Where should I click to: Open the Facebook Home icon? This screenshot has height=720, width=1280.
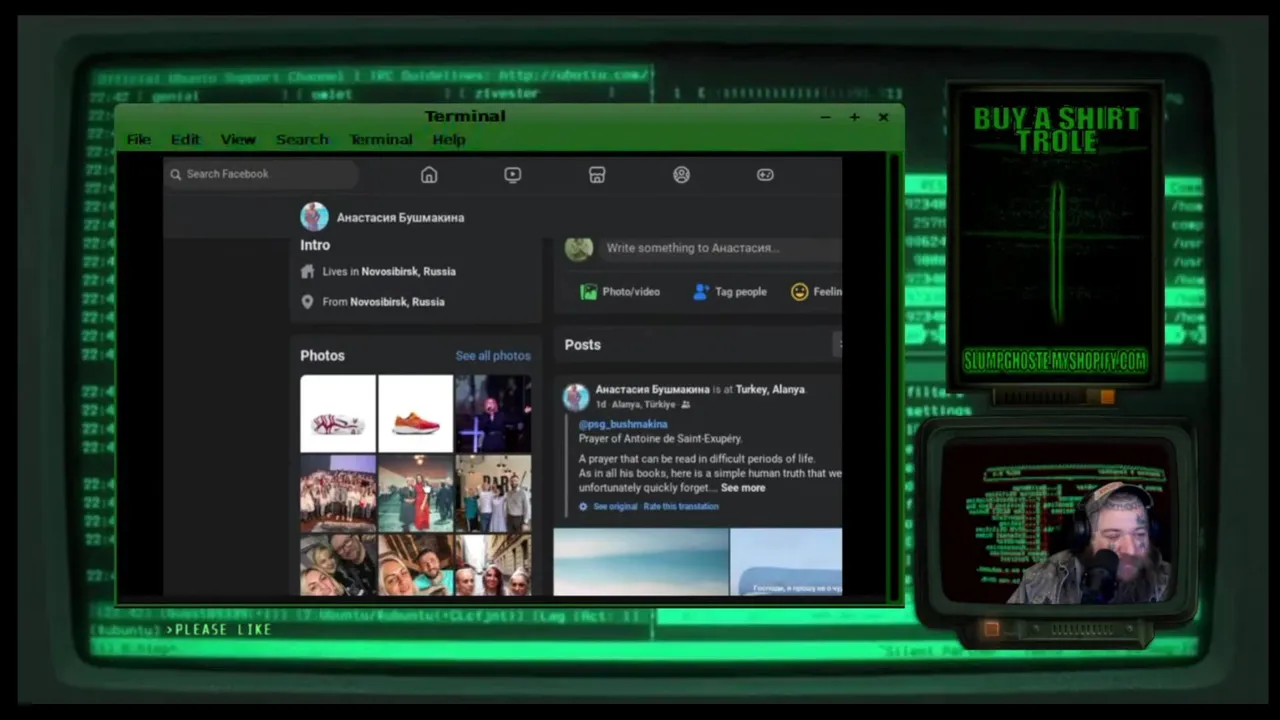[x=429, y=175]
